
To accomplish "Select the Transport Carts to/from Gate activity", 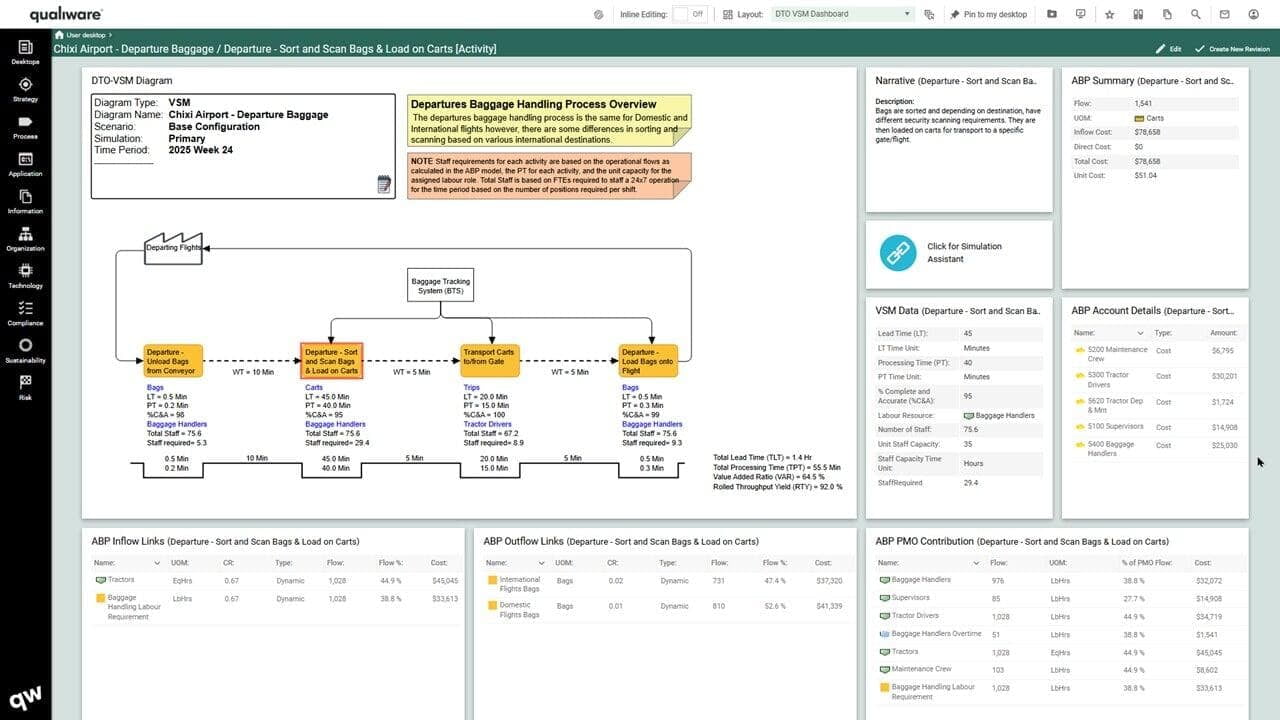I will coord(490,361).
